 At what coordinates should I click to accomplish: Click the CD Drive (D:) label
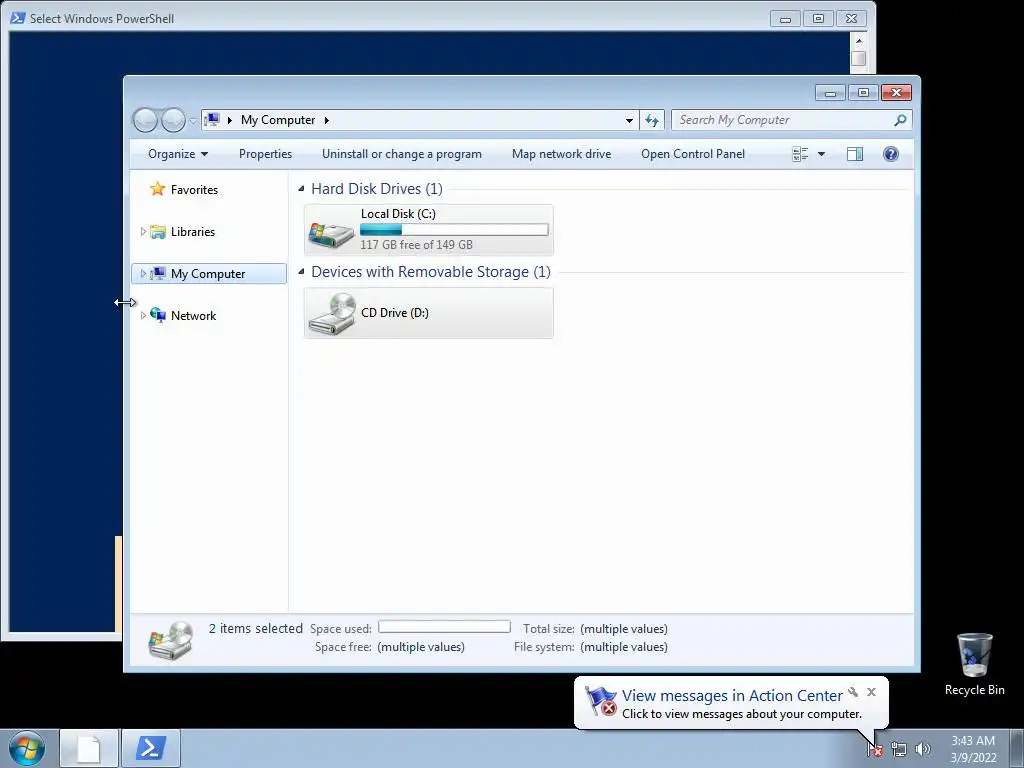click(395, 313)
